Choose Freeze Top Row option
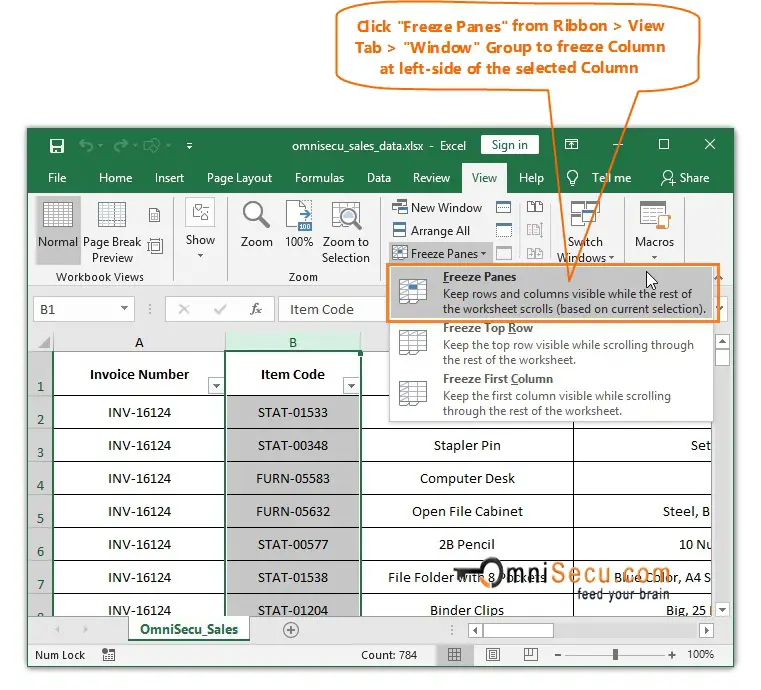This screenshot has height=690, width=761. click(x=551, y=344)
